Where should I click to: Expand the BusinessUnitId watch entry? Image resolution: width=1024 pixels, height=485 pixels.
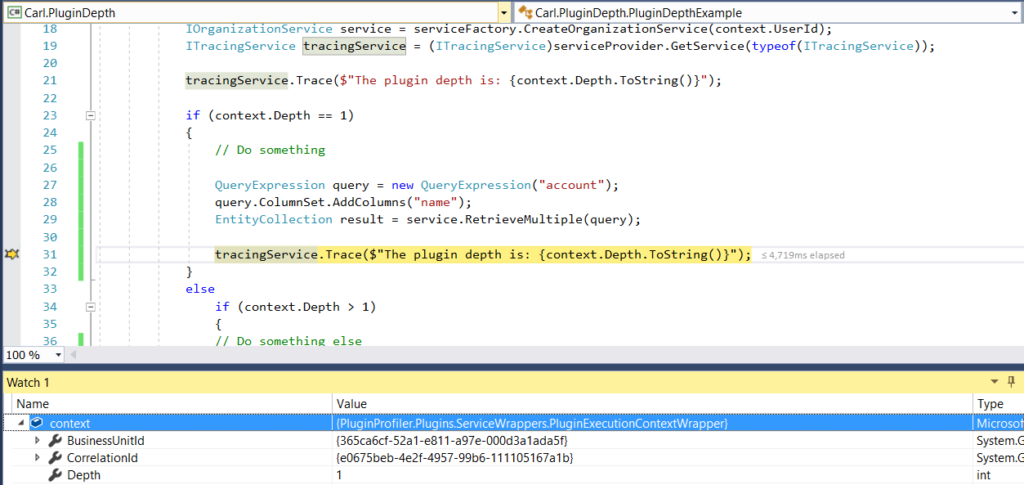(x=37, y=441)
